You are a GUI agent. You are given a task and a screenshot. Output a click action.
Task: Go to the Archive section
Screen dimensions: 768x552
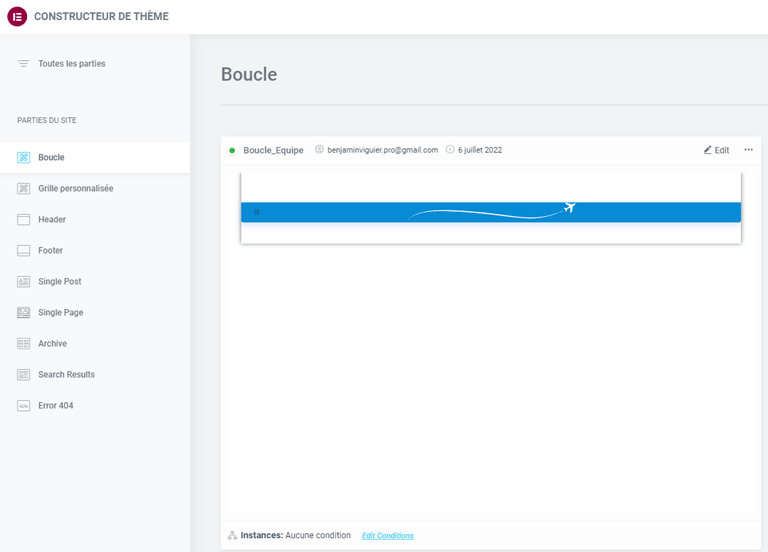point(52,344)
